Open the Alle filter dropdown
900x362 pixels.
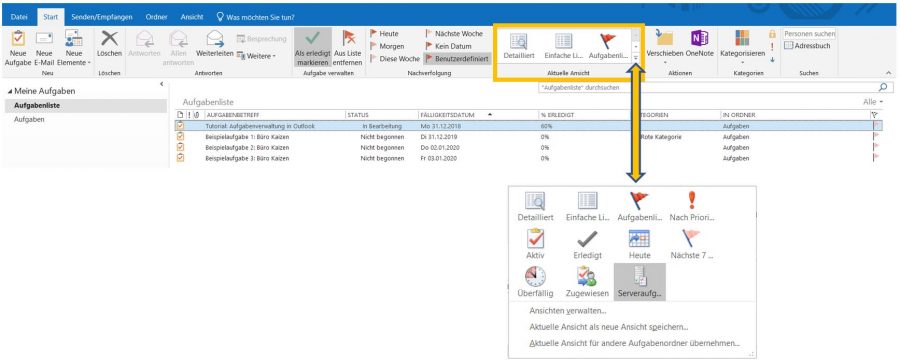tap(873, 102)
